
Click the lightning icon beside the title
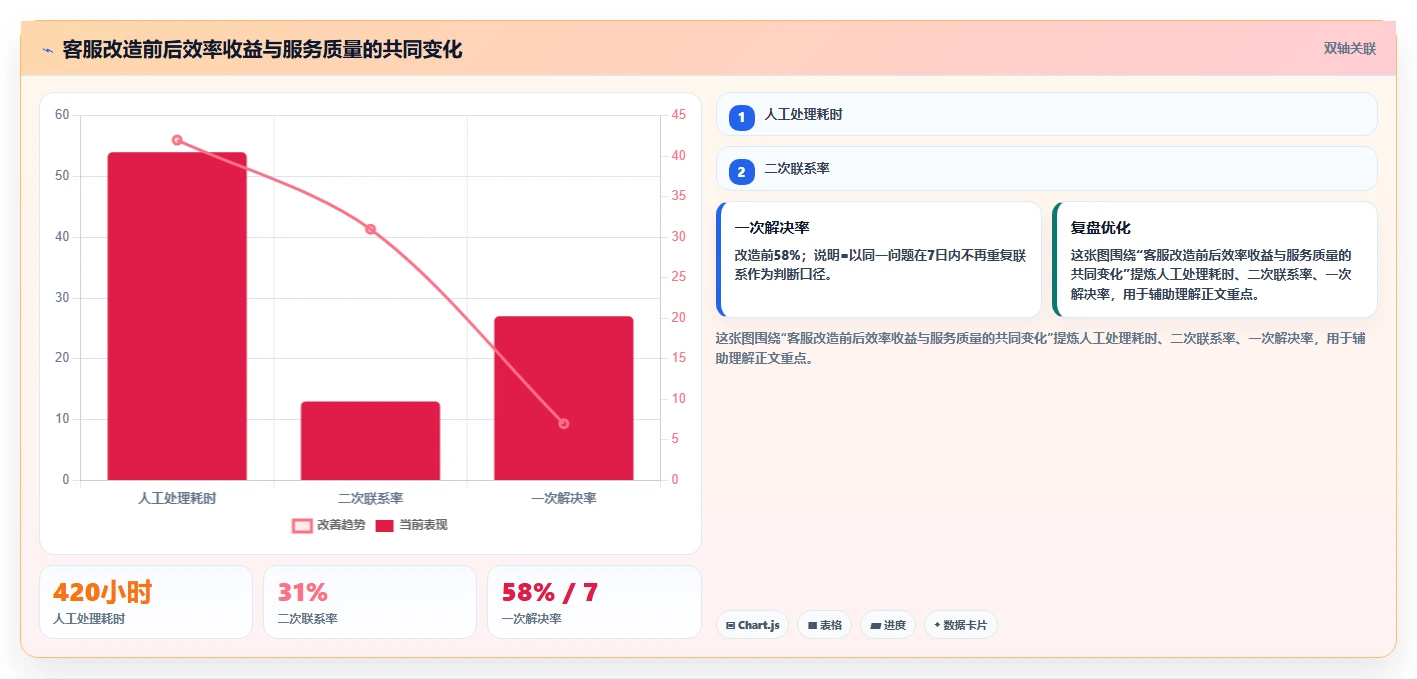pos(48,50)
